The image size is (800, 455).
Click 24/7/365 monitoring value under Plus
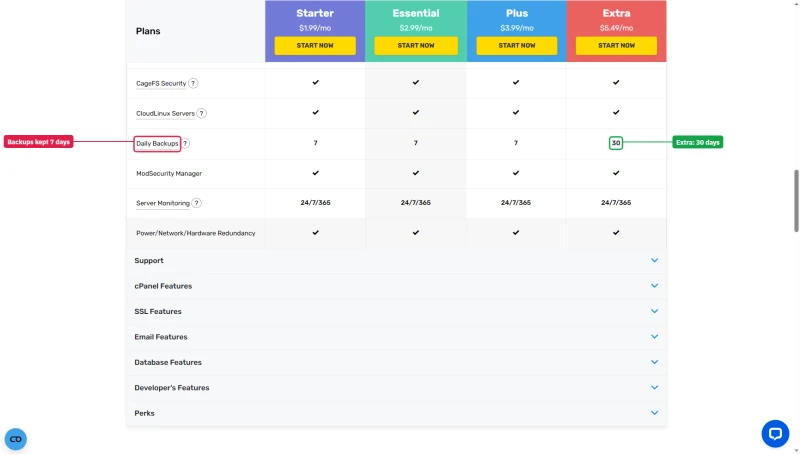coord(516,203)
